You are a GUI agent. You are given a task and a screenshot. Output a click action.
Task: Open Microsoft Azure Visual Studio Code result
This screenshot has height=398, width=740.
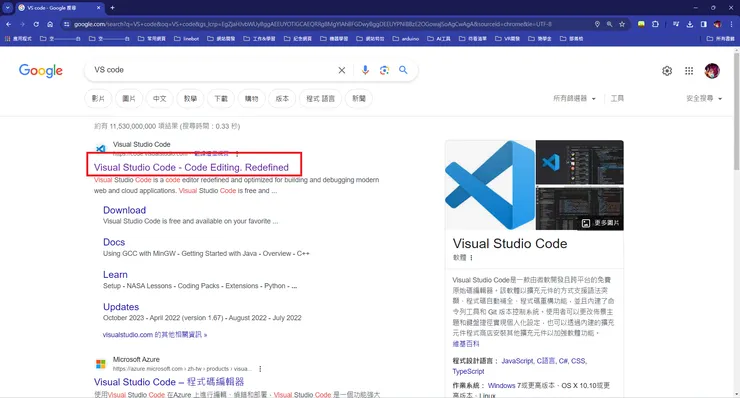[169, 381]
